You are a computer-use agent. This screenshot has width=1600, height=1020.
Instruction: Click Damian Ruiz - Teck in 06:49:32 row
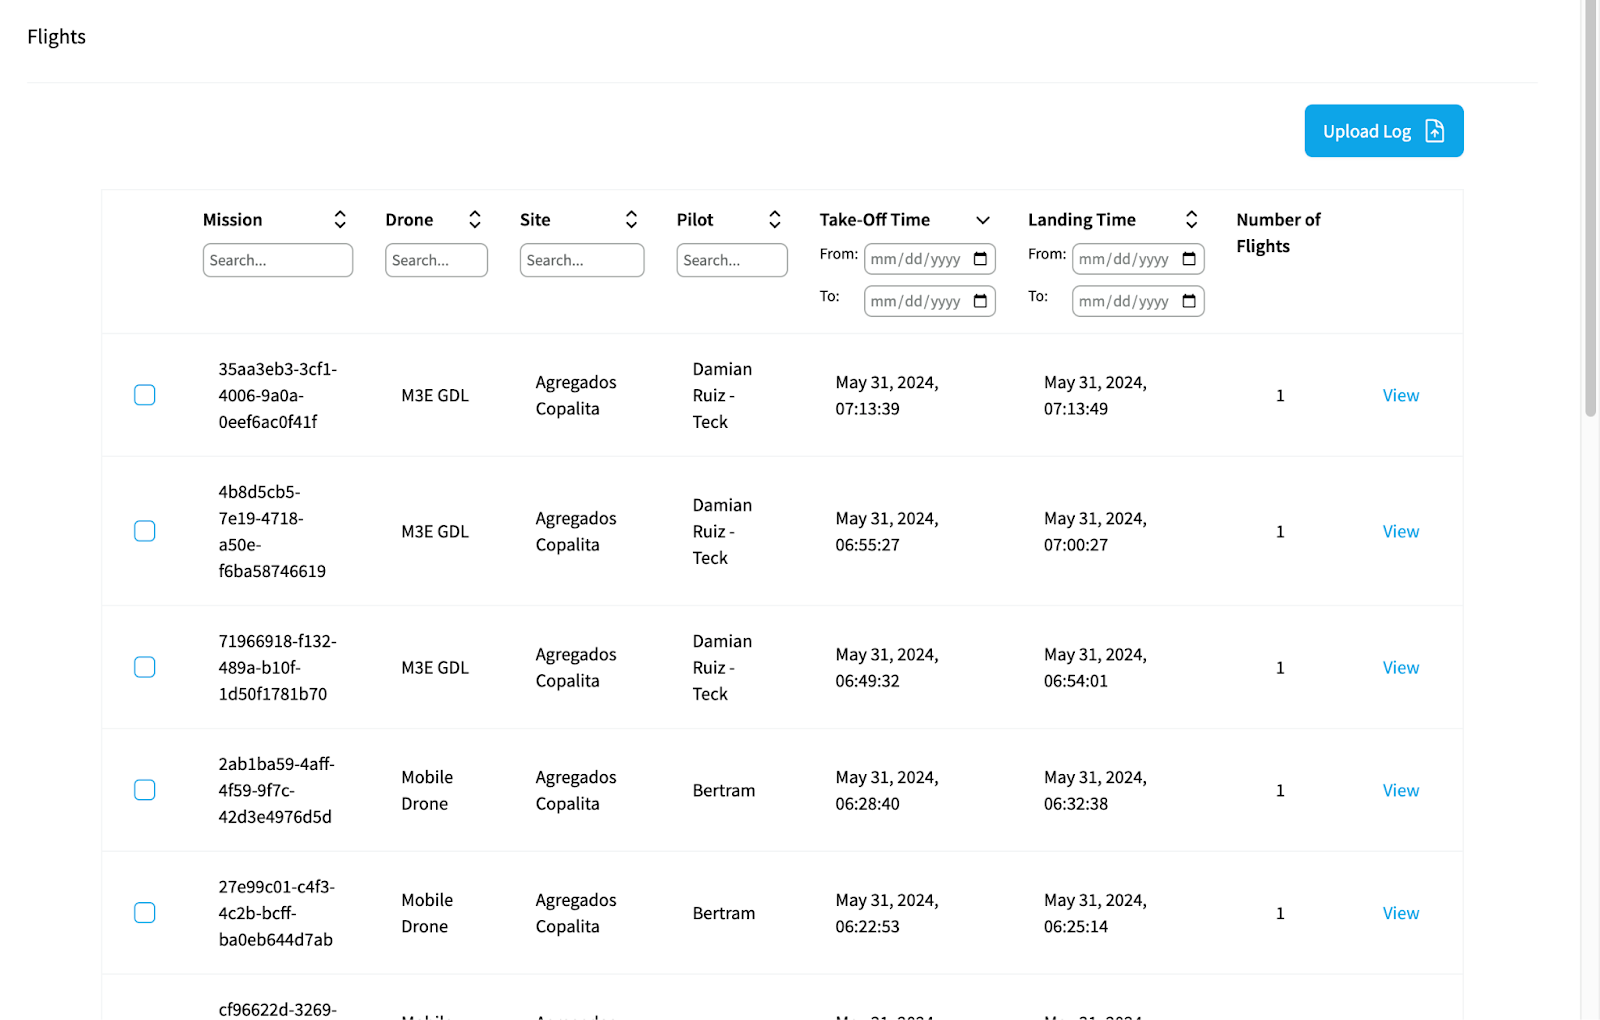(722, 667)
